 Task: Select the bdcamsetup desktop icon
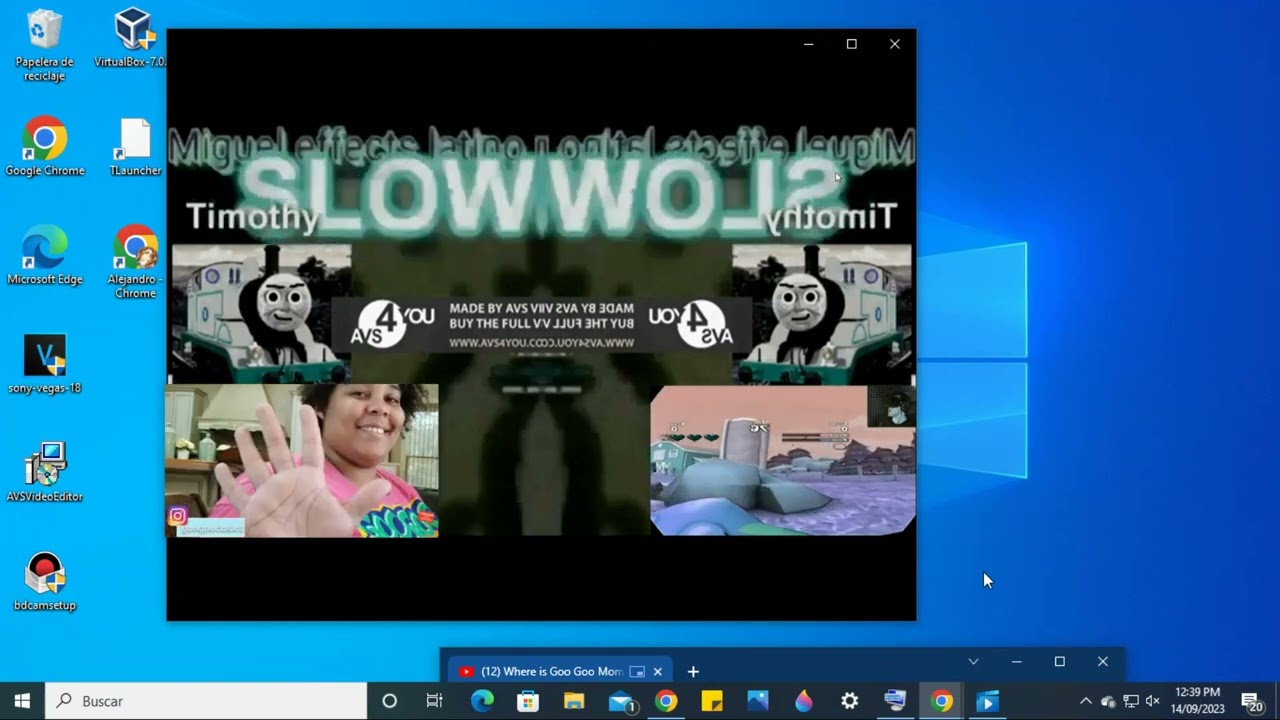point(44,582)
